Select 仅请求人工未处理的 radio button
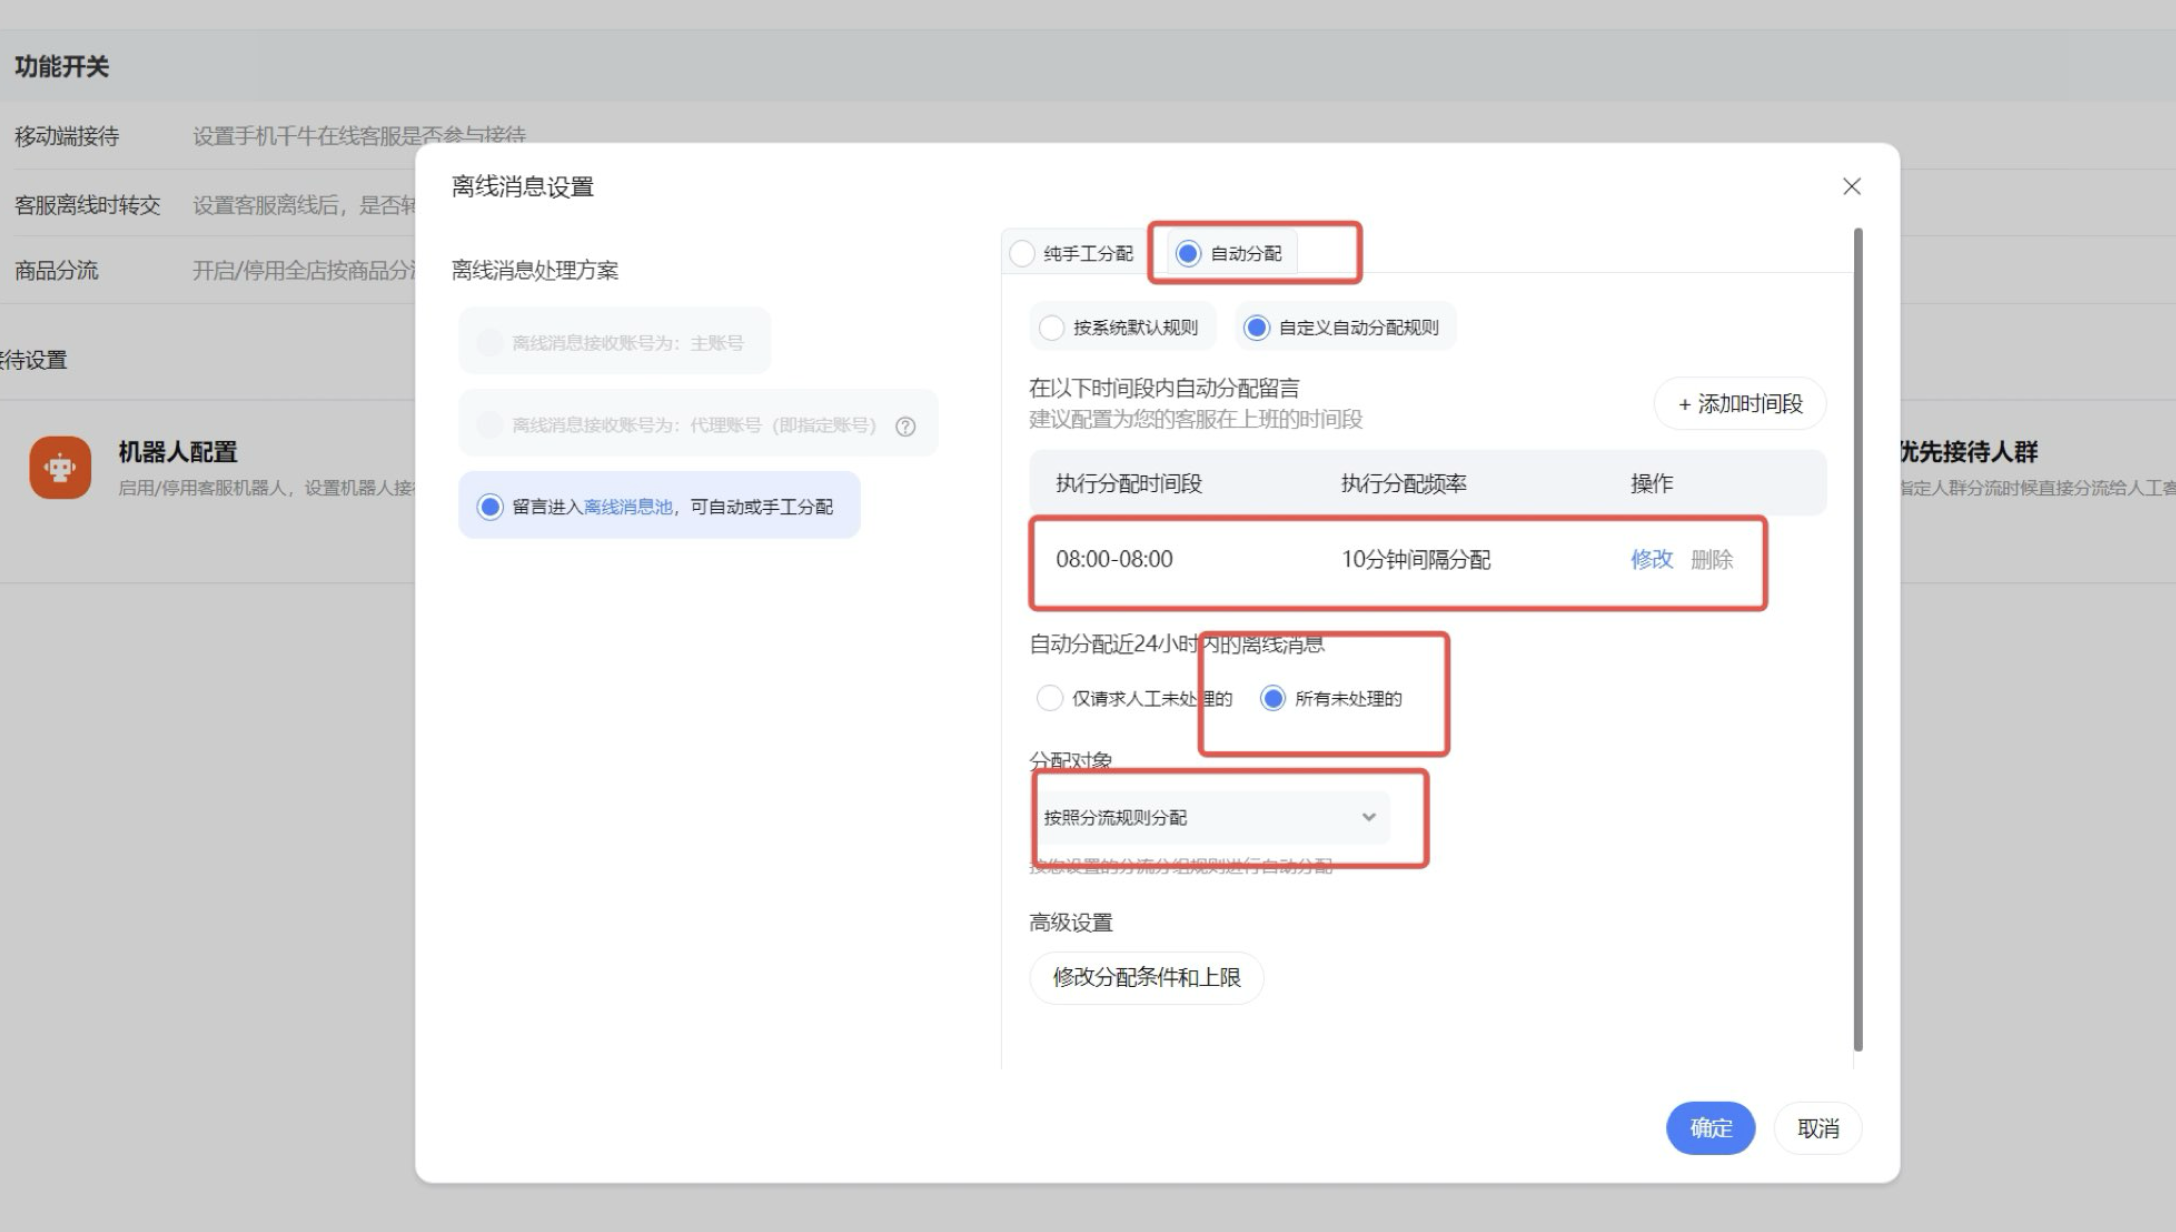The height and width of the screenshot is (1232, 2176). (x=1049, y=698)
